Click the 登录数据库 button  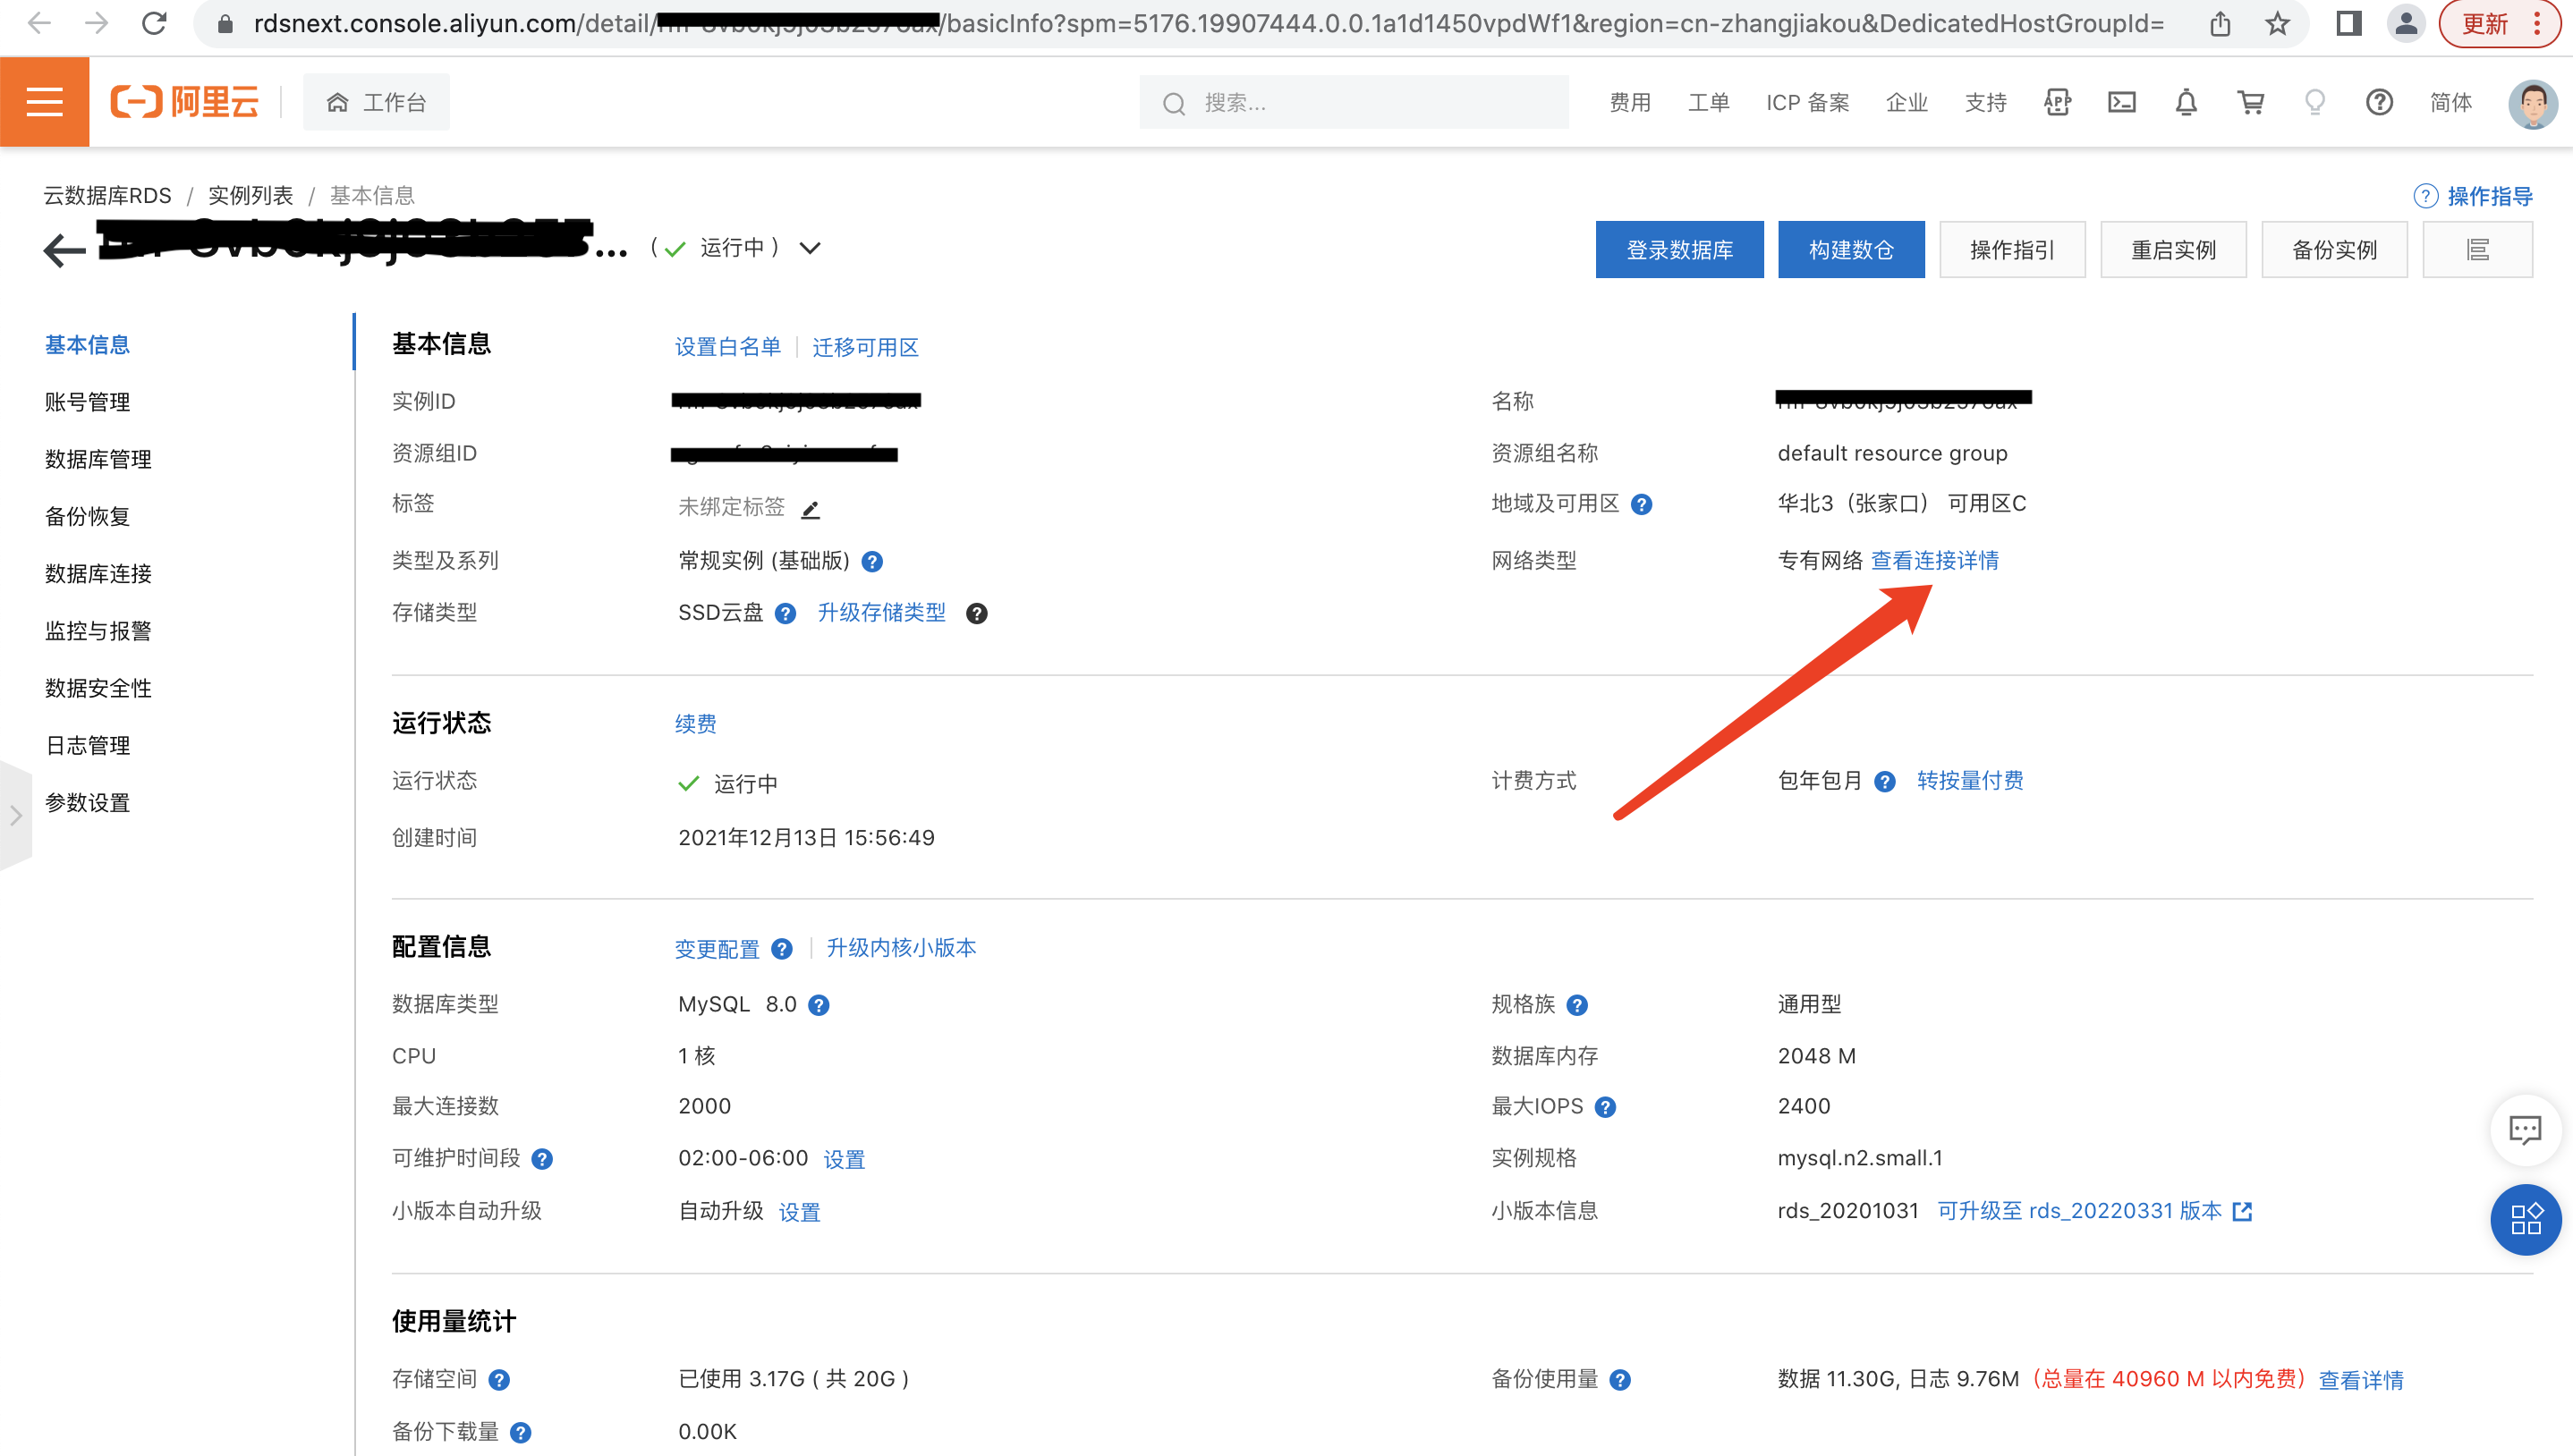tap(1680, 249)
